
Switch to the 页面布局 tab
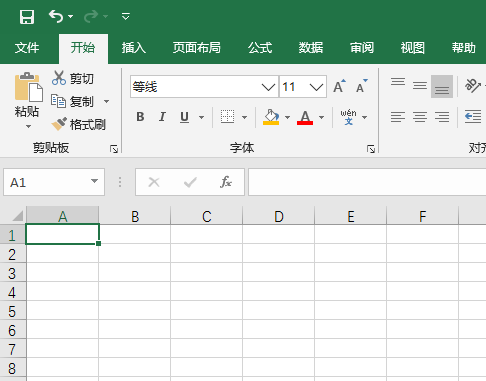(x=197, y=48)
